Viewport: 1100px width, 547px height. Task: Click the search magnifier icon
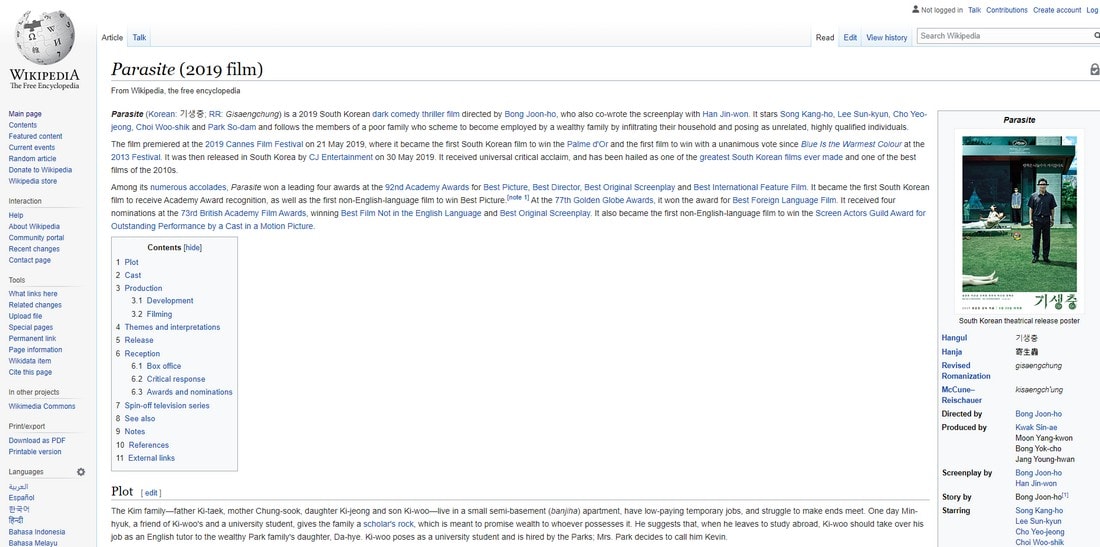coord(1096,36)
